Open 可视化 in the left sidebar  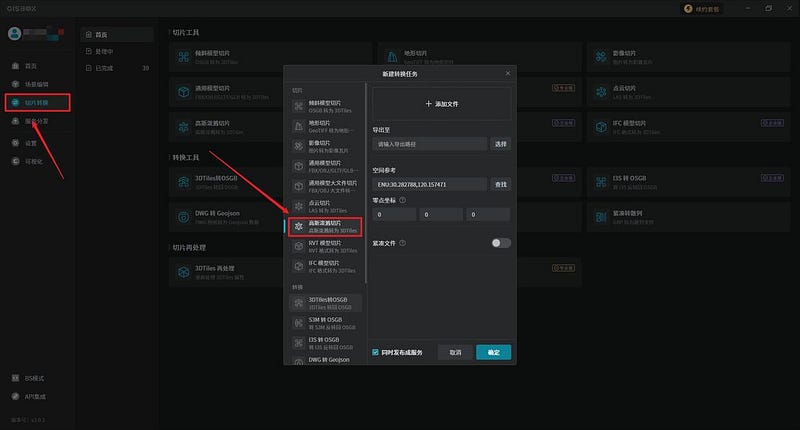click(x=27, y=161)
